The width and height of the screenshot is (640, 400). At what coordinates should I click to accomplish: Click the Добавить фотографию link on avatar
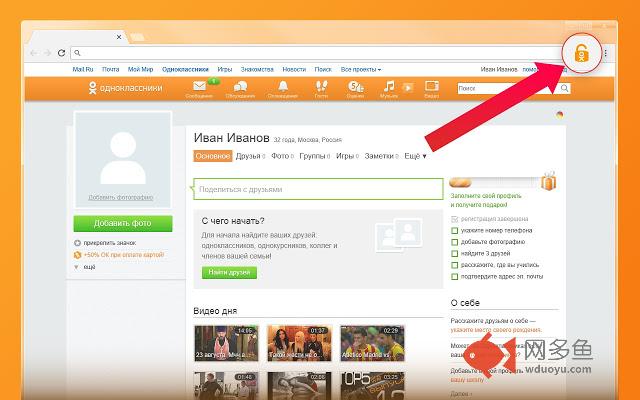pos(121,198)
